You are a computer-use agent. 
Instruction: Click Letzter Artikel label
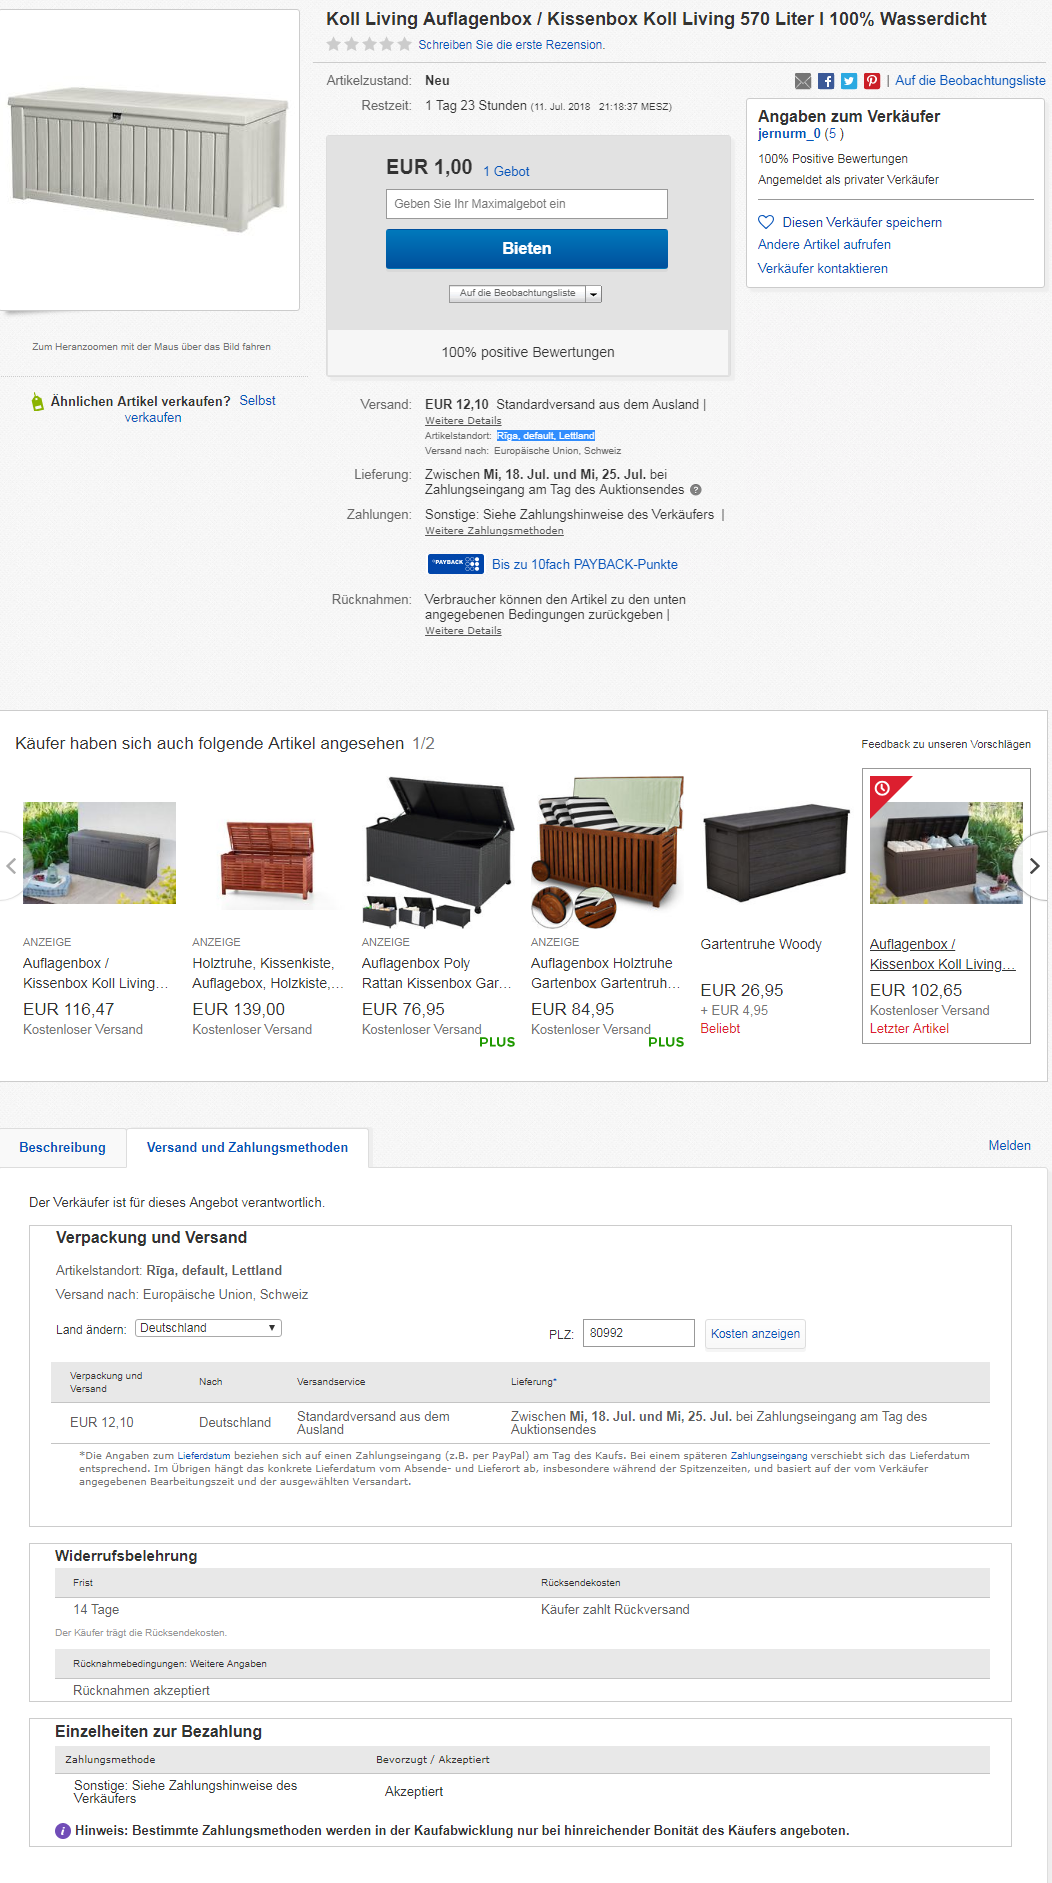[909, 1028]
